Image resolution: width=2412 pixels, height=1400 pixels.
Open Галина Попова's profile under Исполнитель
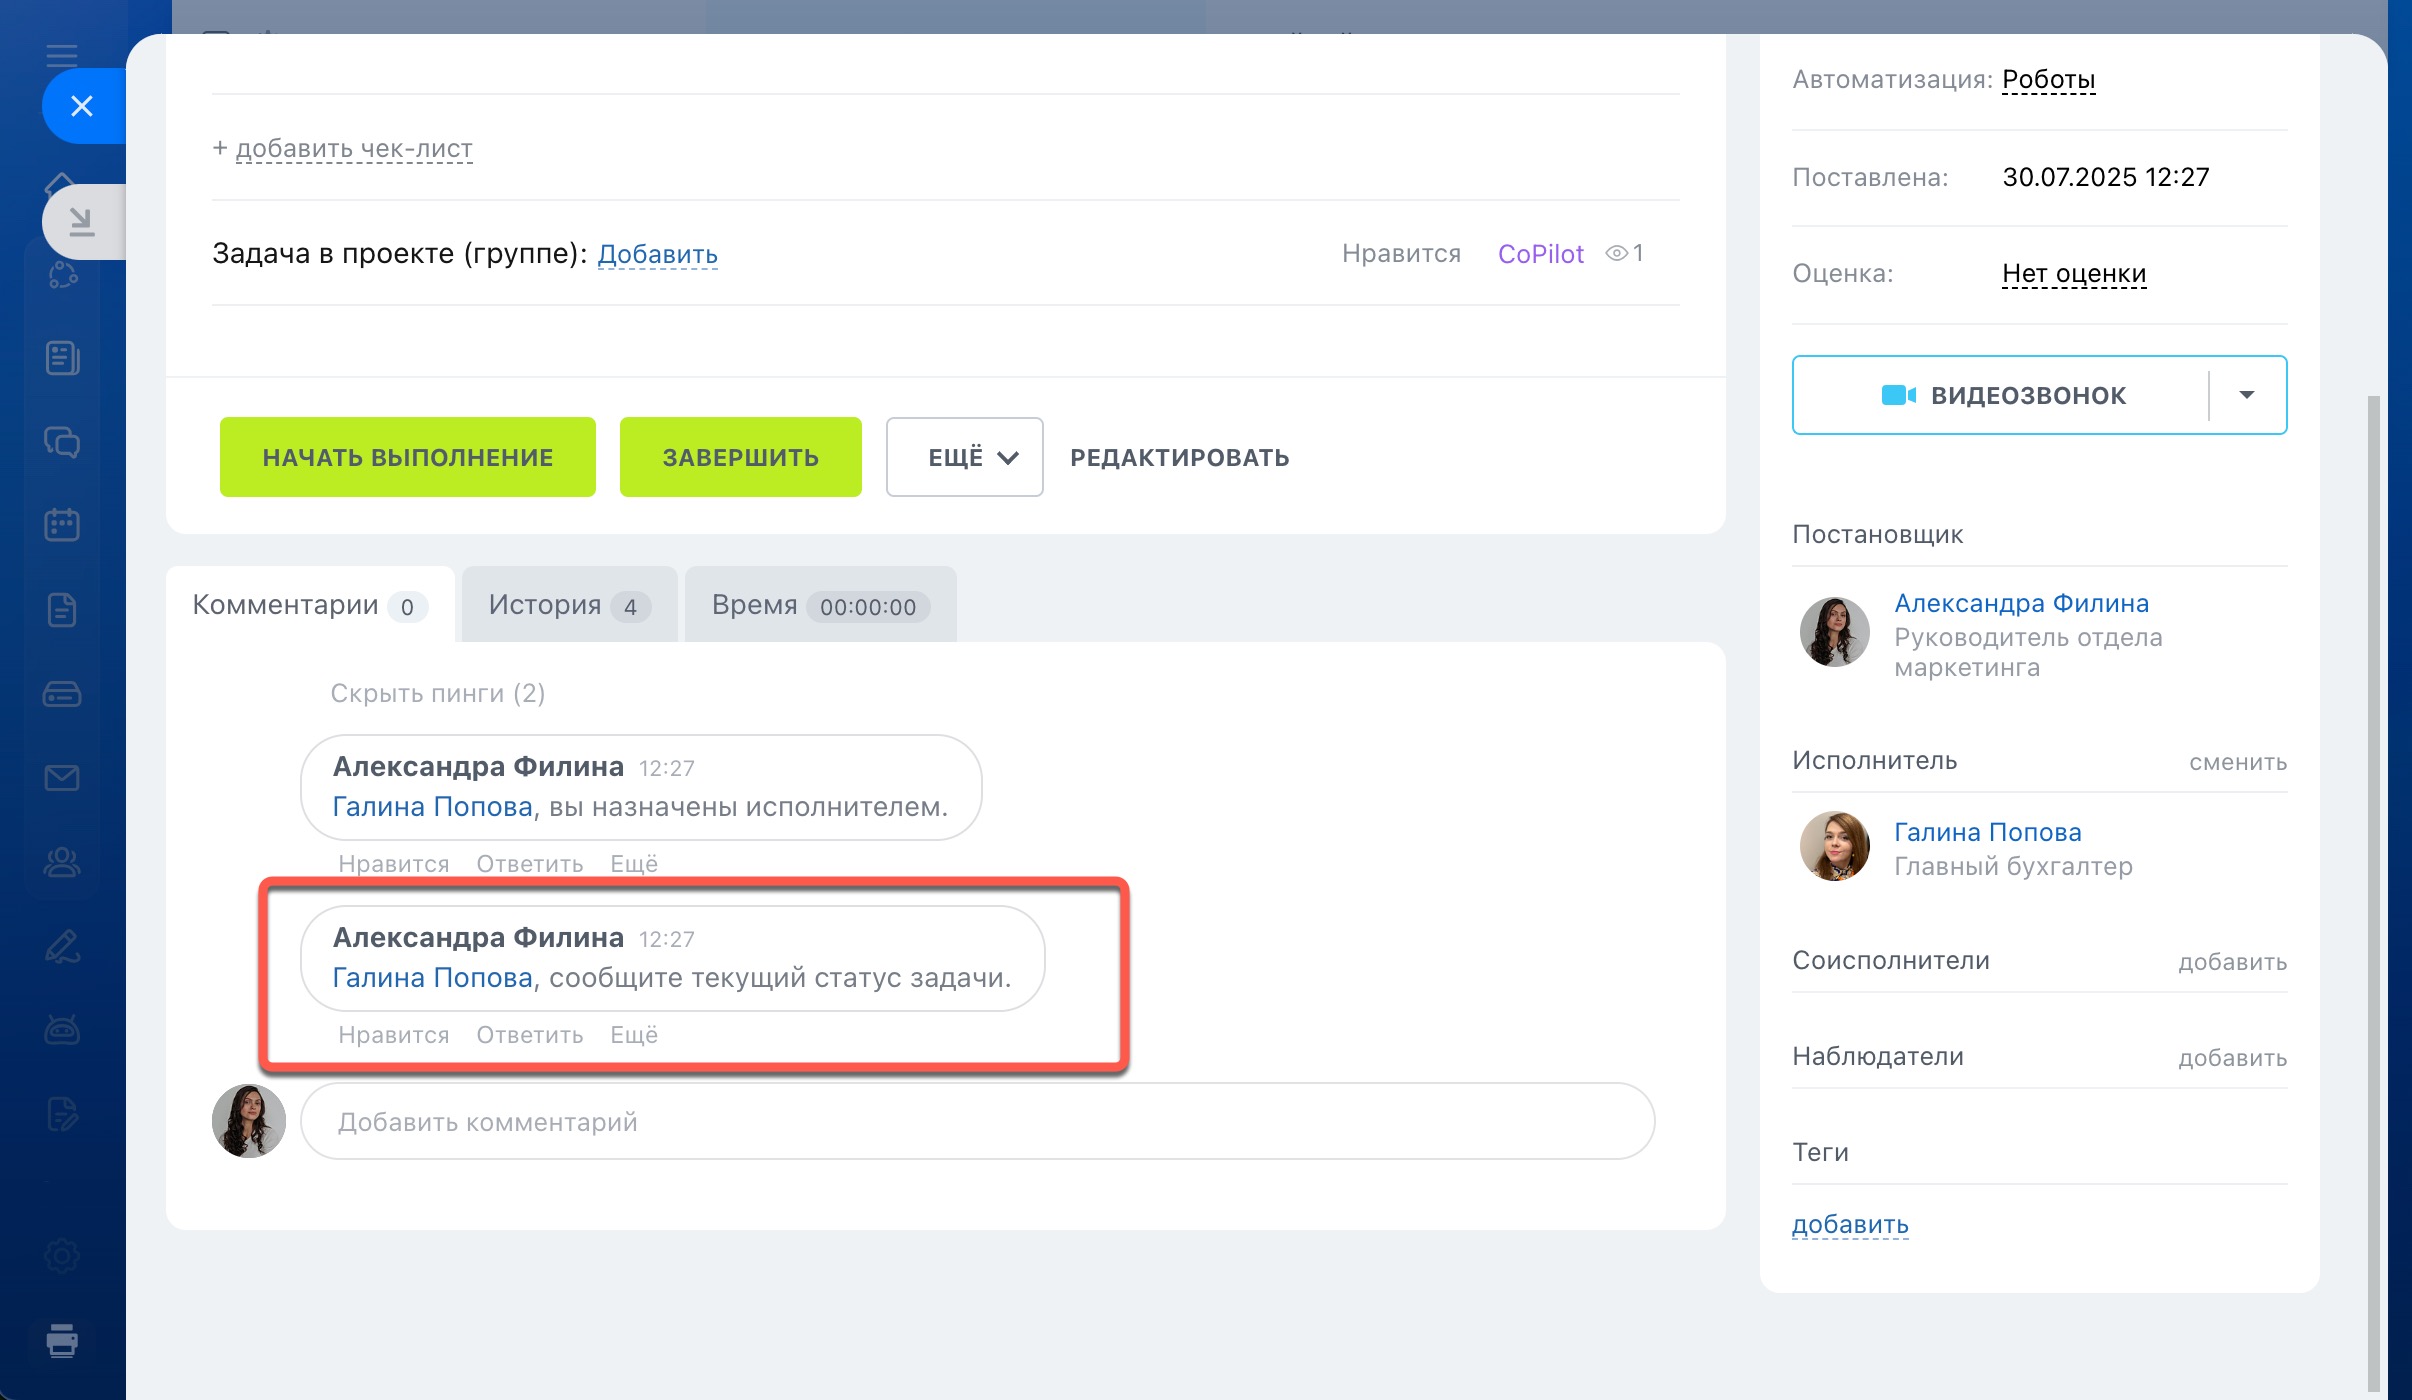pyautogui.click(x=1988, y=832)
